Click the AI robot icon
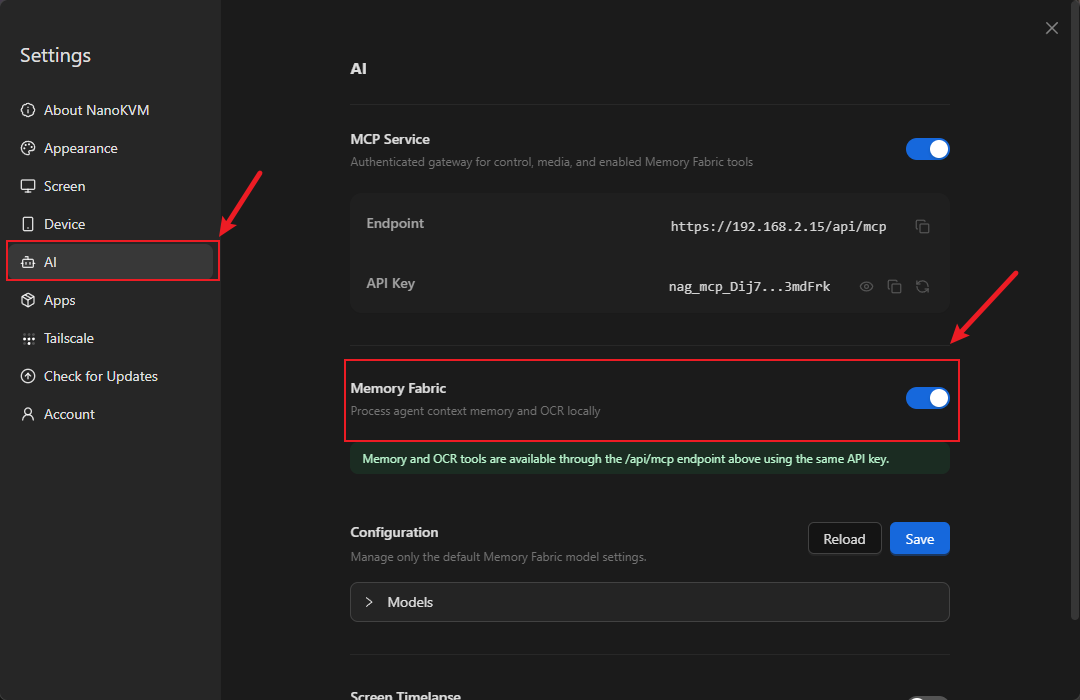The height and width of the screenshot is (700, 1080). click(x=28, y=262)
